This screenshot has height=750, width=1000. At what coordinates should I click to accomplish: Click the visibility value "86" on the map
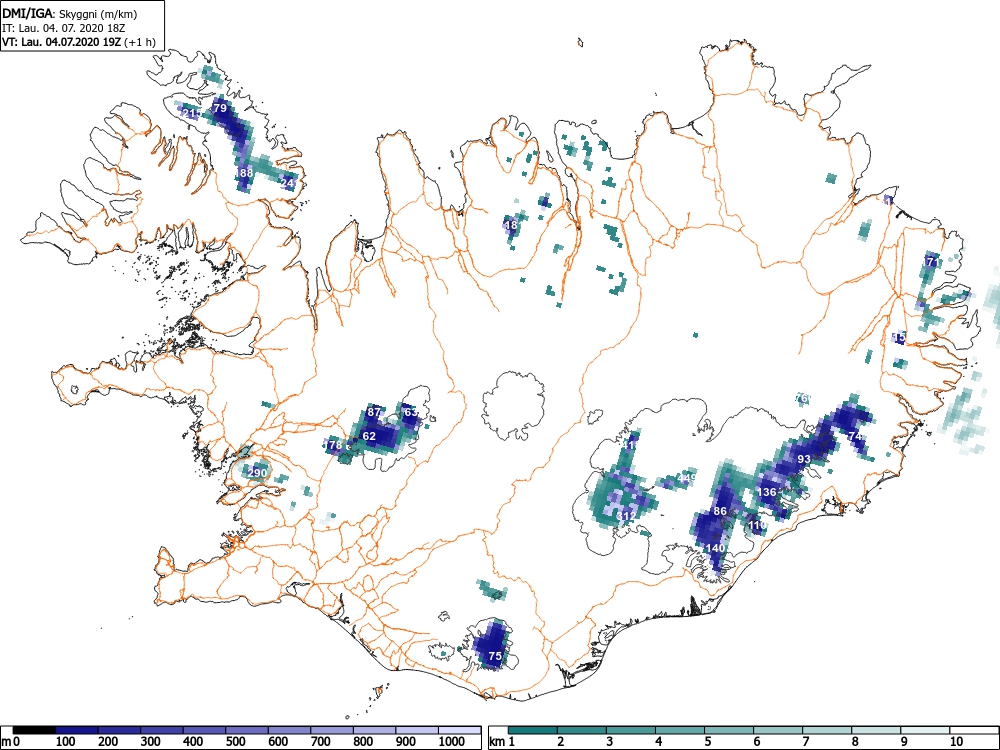(x=720, y=511)
